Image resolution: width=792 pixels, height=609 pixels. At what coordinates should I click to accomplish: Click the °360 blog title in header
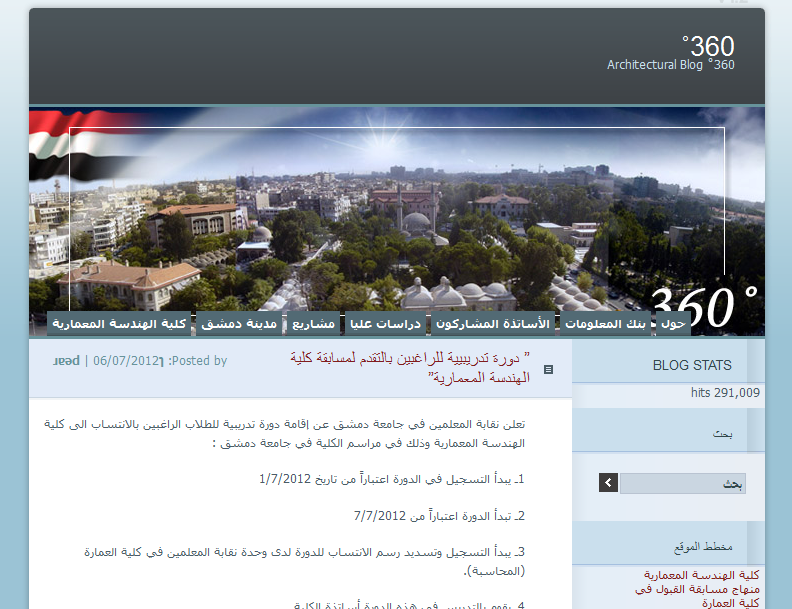(x=708, y=46)
